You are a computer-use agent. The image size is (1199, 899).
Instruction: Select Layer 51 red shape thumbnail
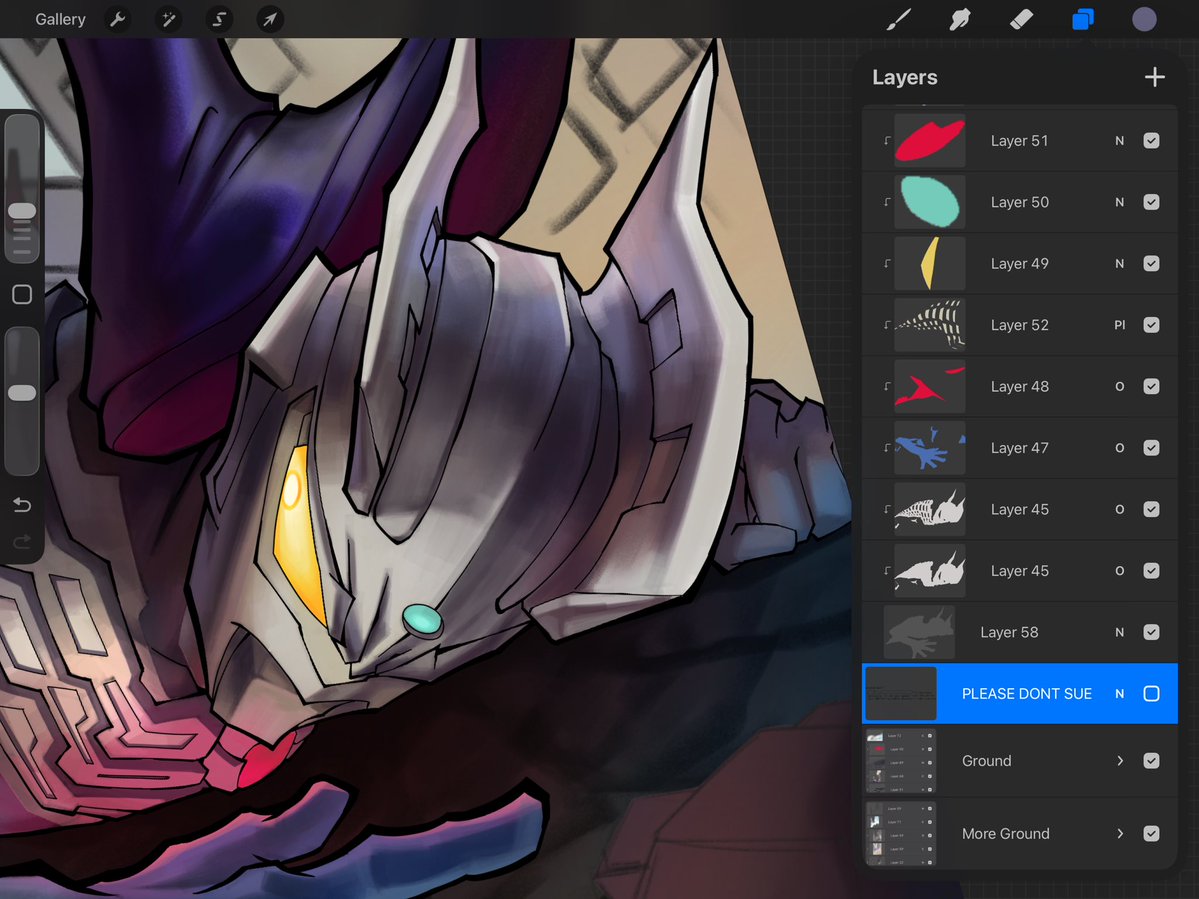point(930,141)
